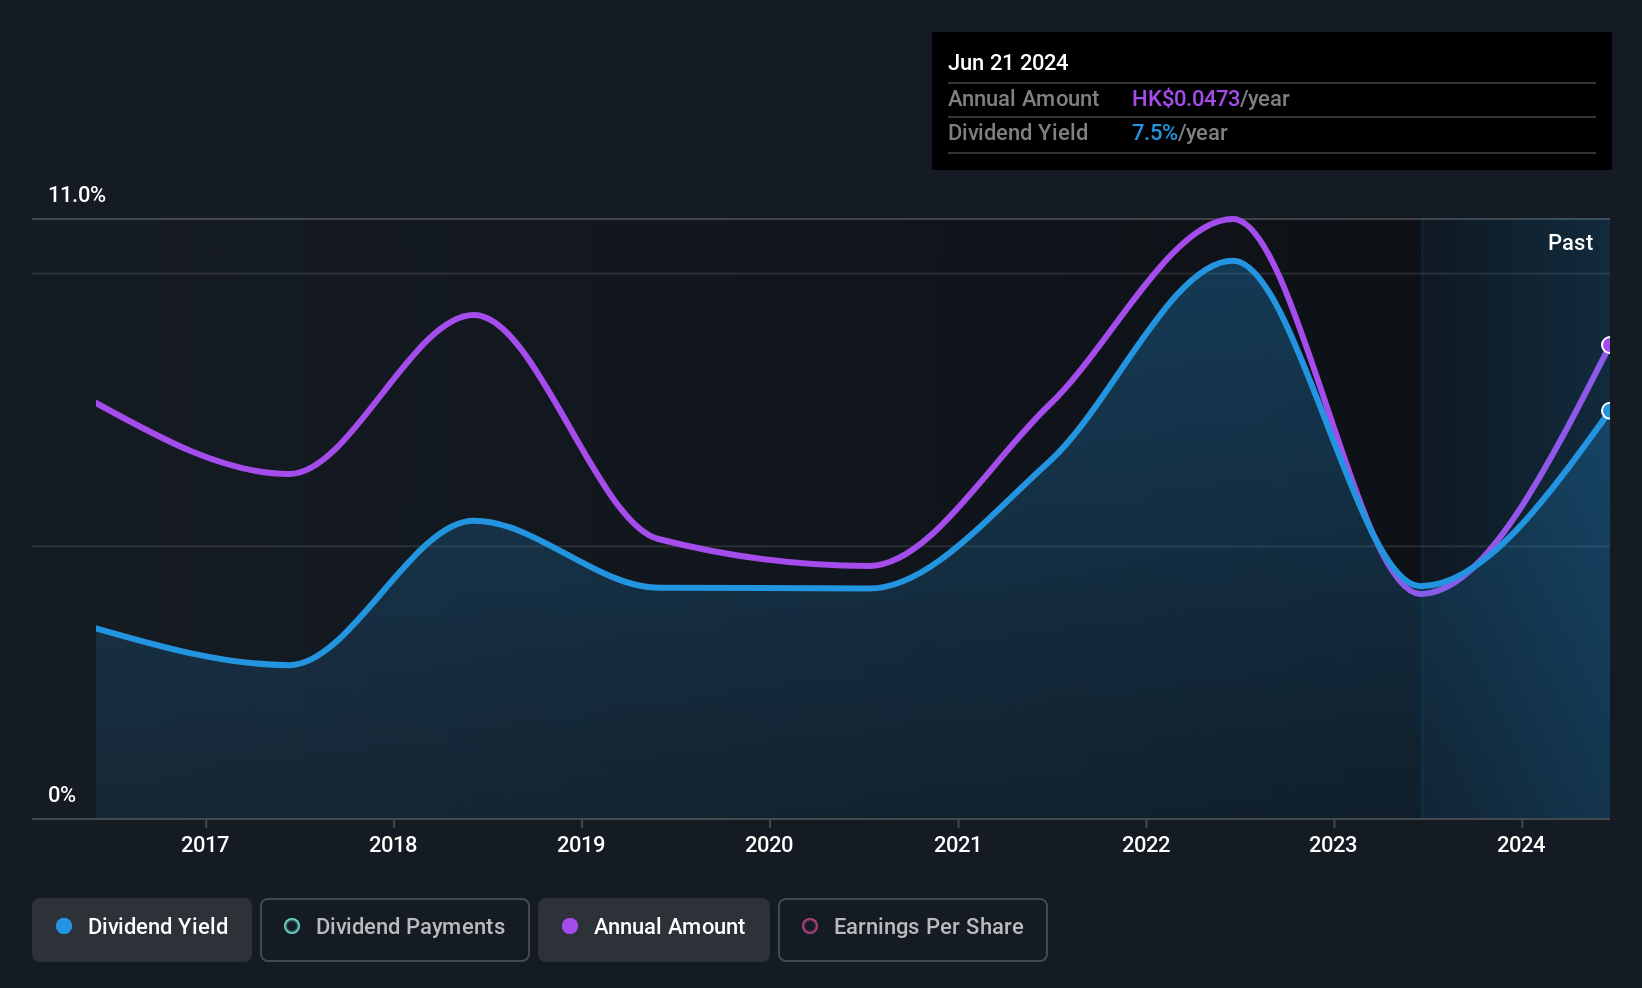Toggle the Annual Amount series
Screen dimensions: 1642x988
tap(654, 930)
